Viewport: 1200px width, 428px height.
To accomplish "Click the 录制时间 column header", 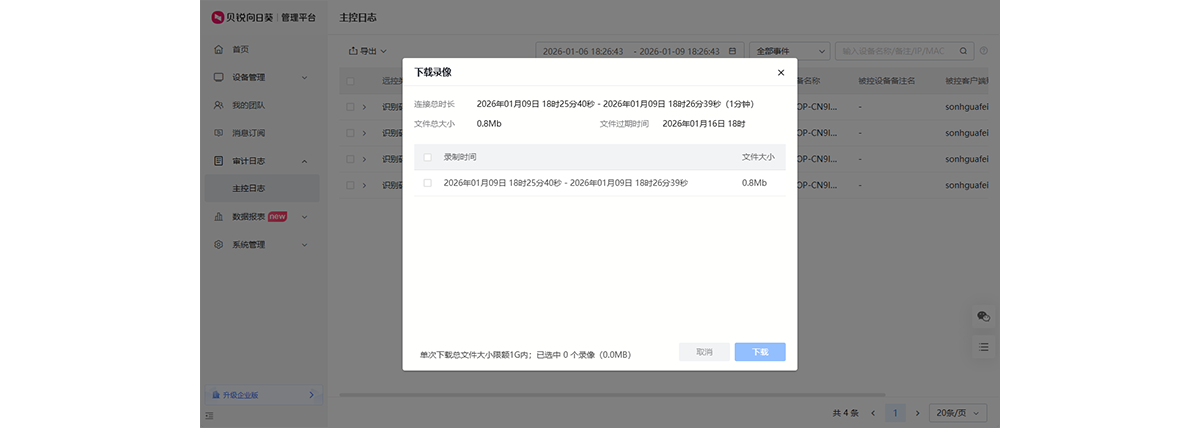I will pyautogui.click(x=460, y=157).
